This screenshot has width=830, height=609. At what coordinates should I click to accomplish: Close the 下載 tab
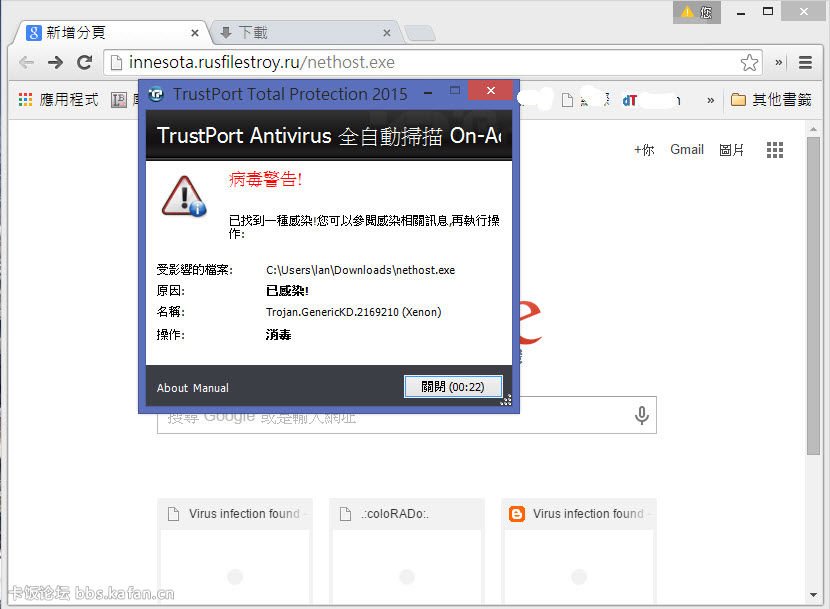point(387,33)
